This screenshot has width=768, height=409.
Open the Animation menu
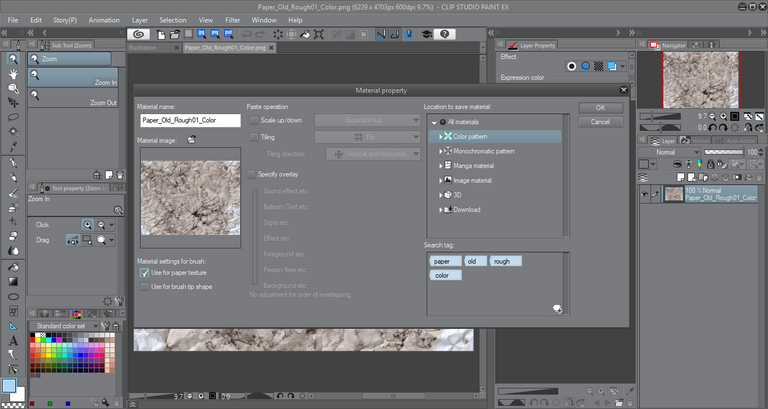pyautogui.click(x=104, y=20)
